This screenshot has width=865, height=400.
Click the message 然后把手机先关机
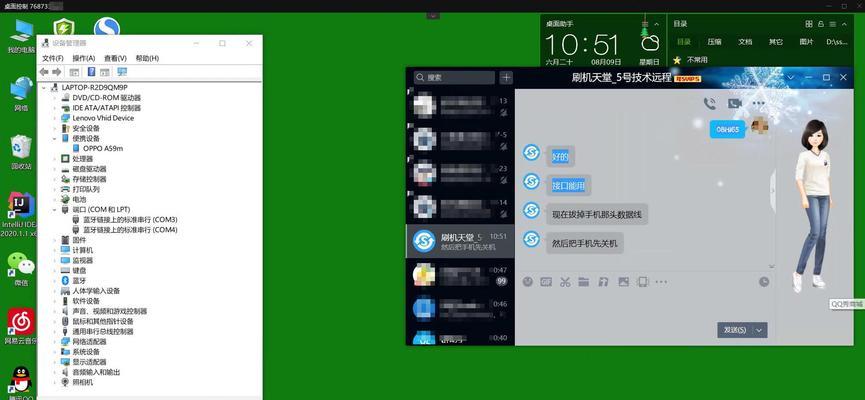click(585, 243)
